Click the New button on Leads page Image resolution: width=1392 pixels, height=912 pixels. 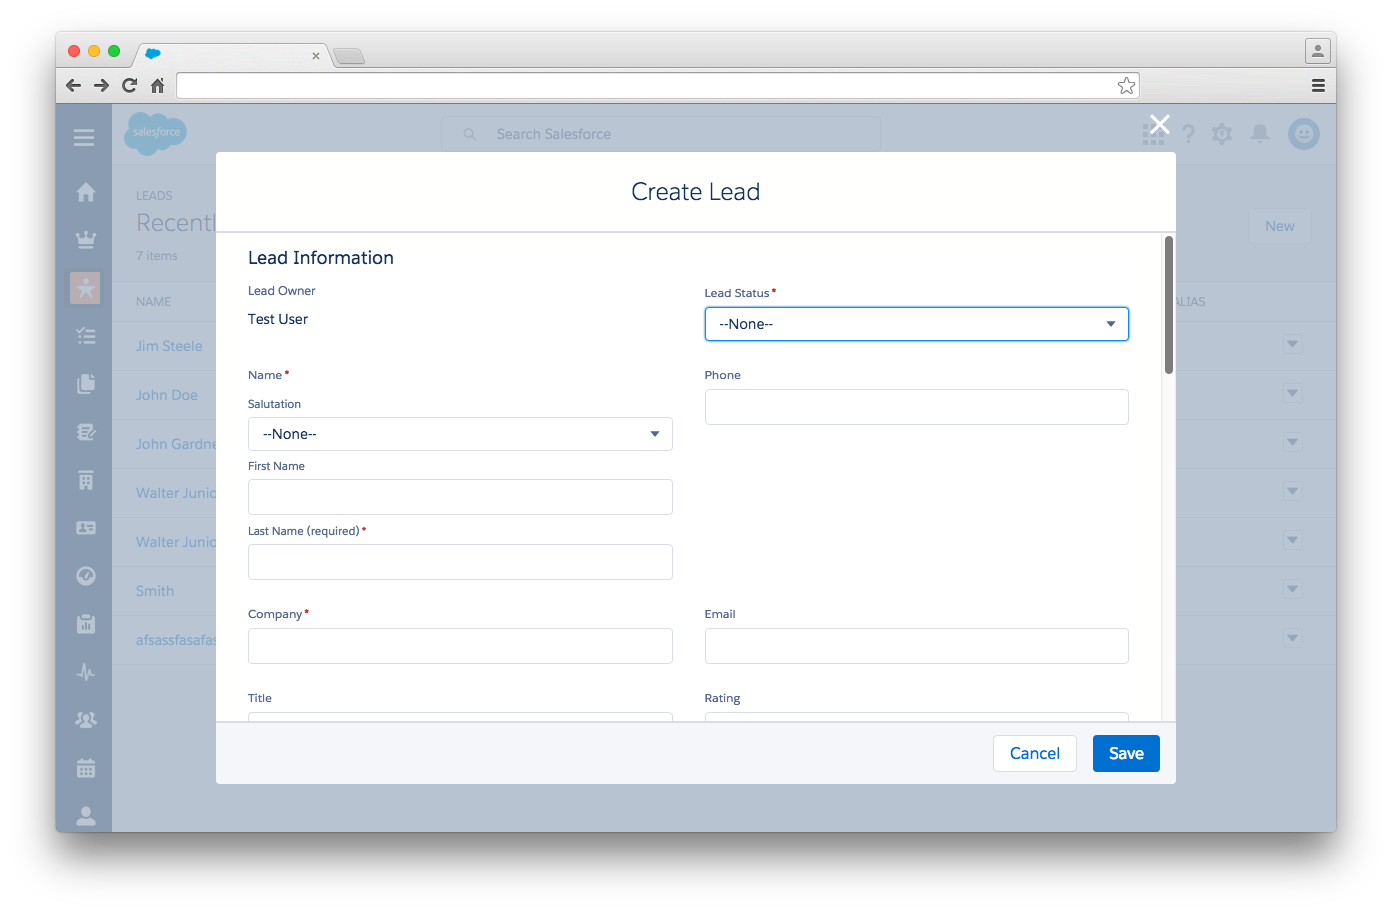click(x=1280, y=226)
